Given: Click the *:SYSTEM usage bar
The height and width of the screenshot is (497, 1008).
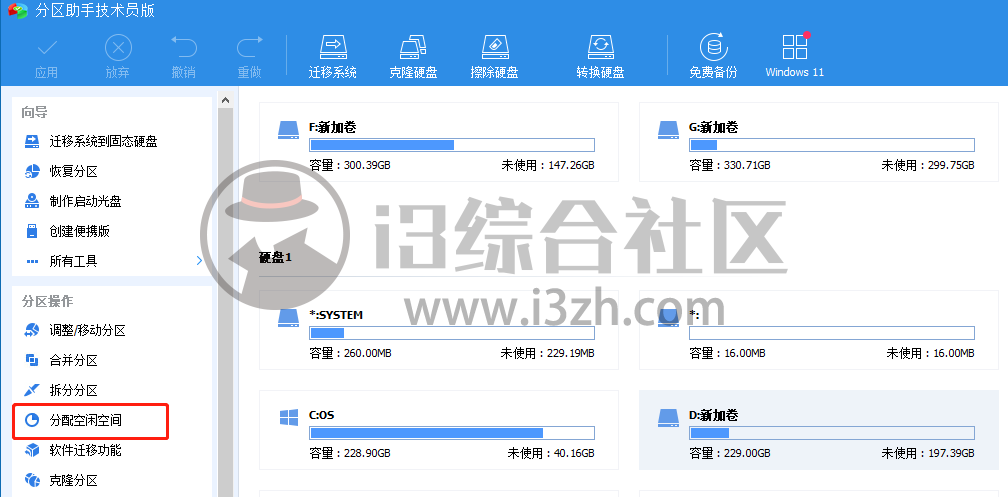Looking at the screenshot, I should (x=452, y=333).
